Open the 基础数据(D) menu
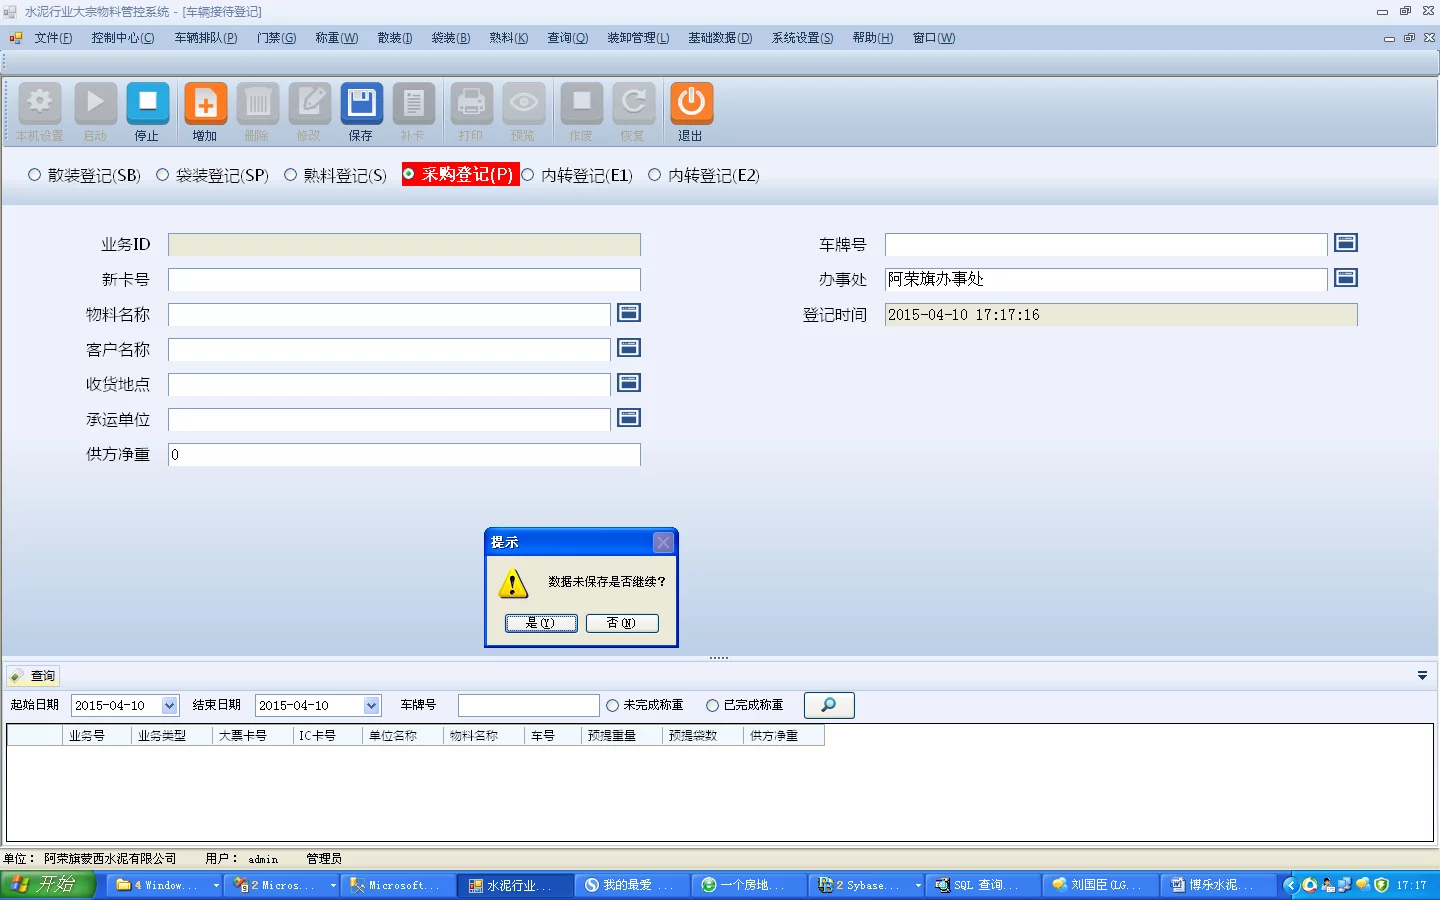The image size is (1440, 900). 719,38
